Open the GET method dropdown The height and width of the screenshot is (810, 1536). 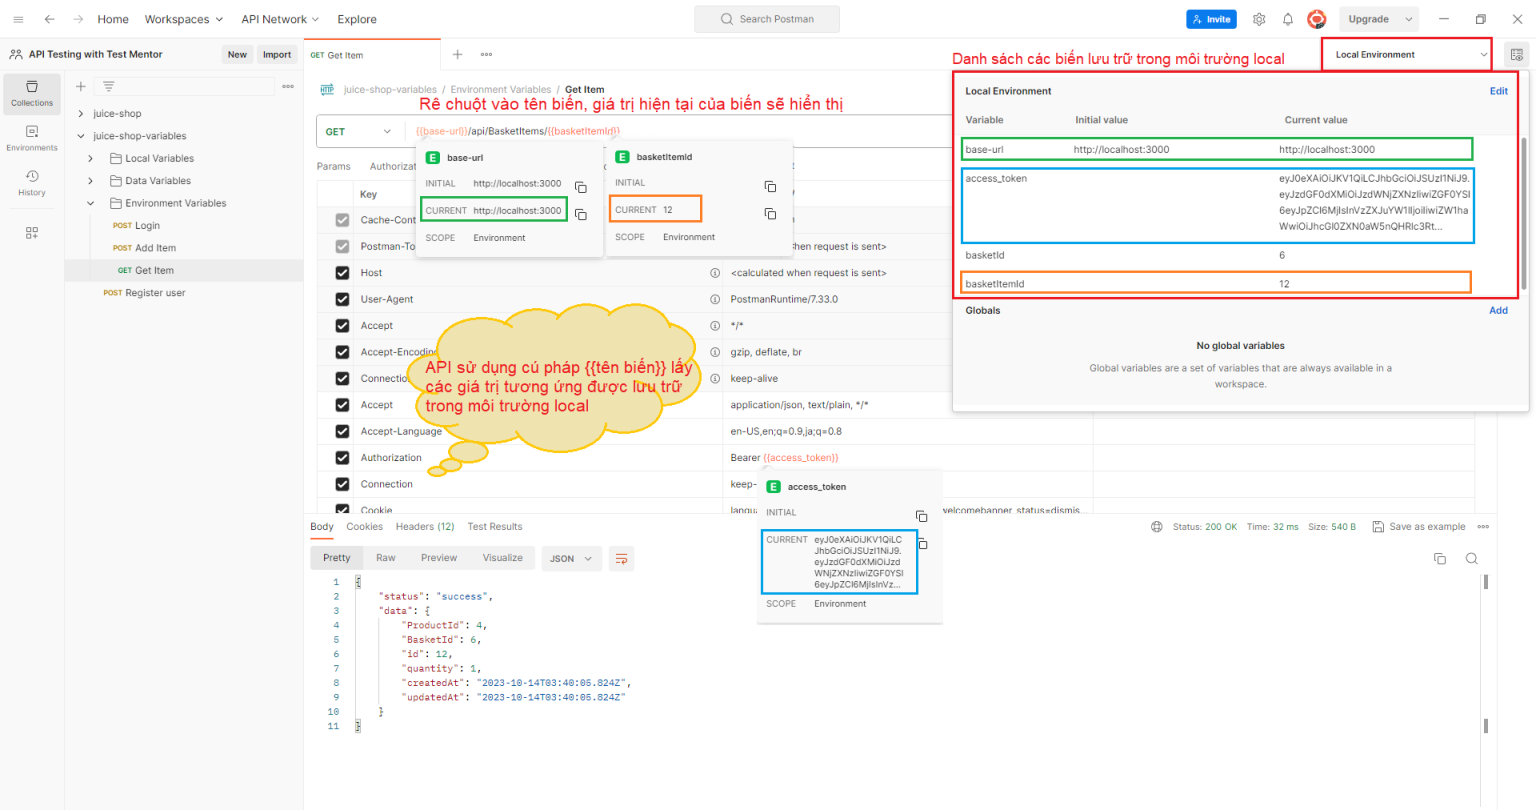pos(359,131)
